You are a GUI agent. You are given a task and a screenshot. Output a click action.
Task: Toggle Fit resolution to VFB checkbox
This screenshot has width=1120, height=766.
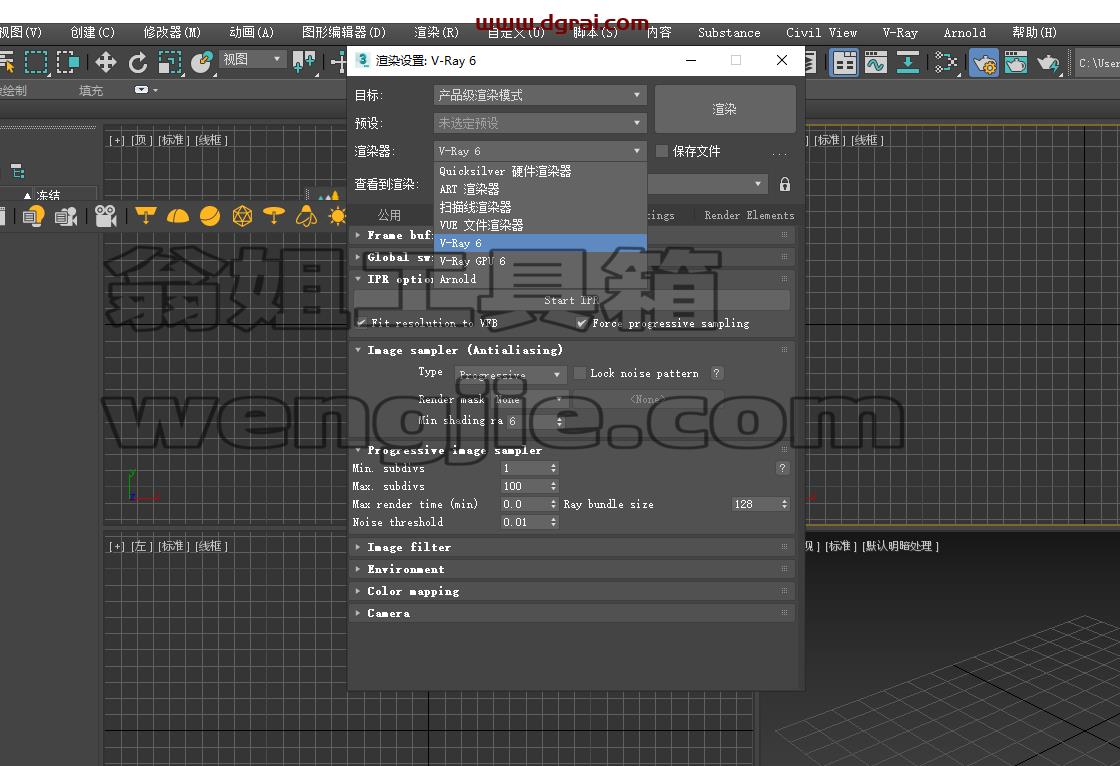pyautogui.click(x=363, y=323)
